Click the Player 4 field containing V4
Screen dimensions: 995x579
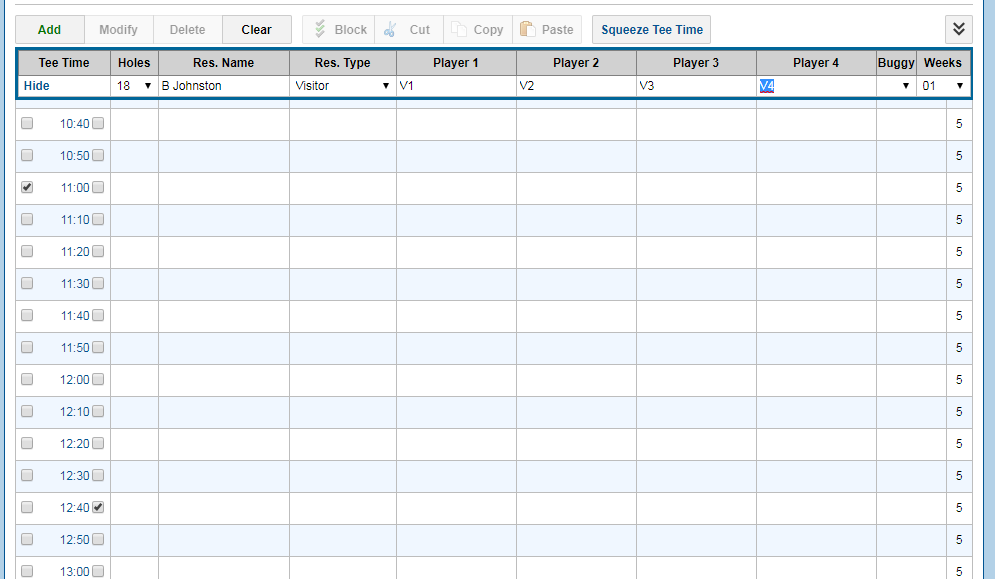click(x=816, y=86)
